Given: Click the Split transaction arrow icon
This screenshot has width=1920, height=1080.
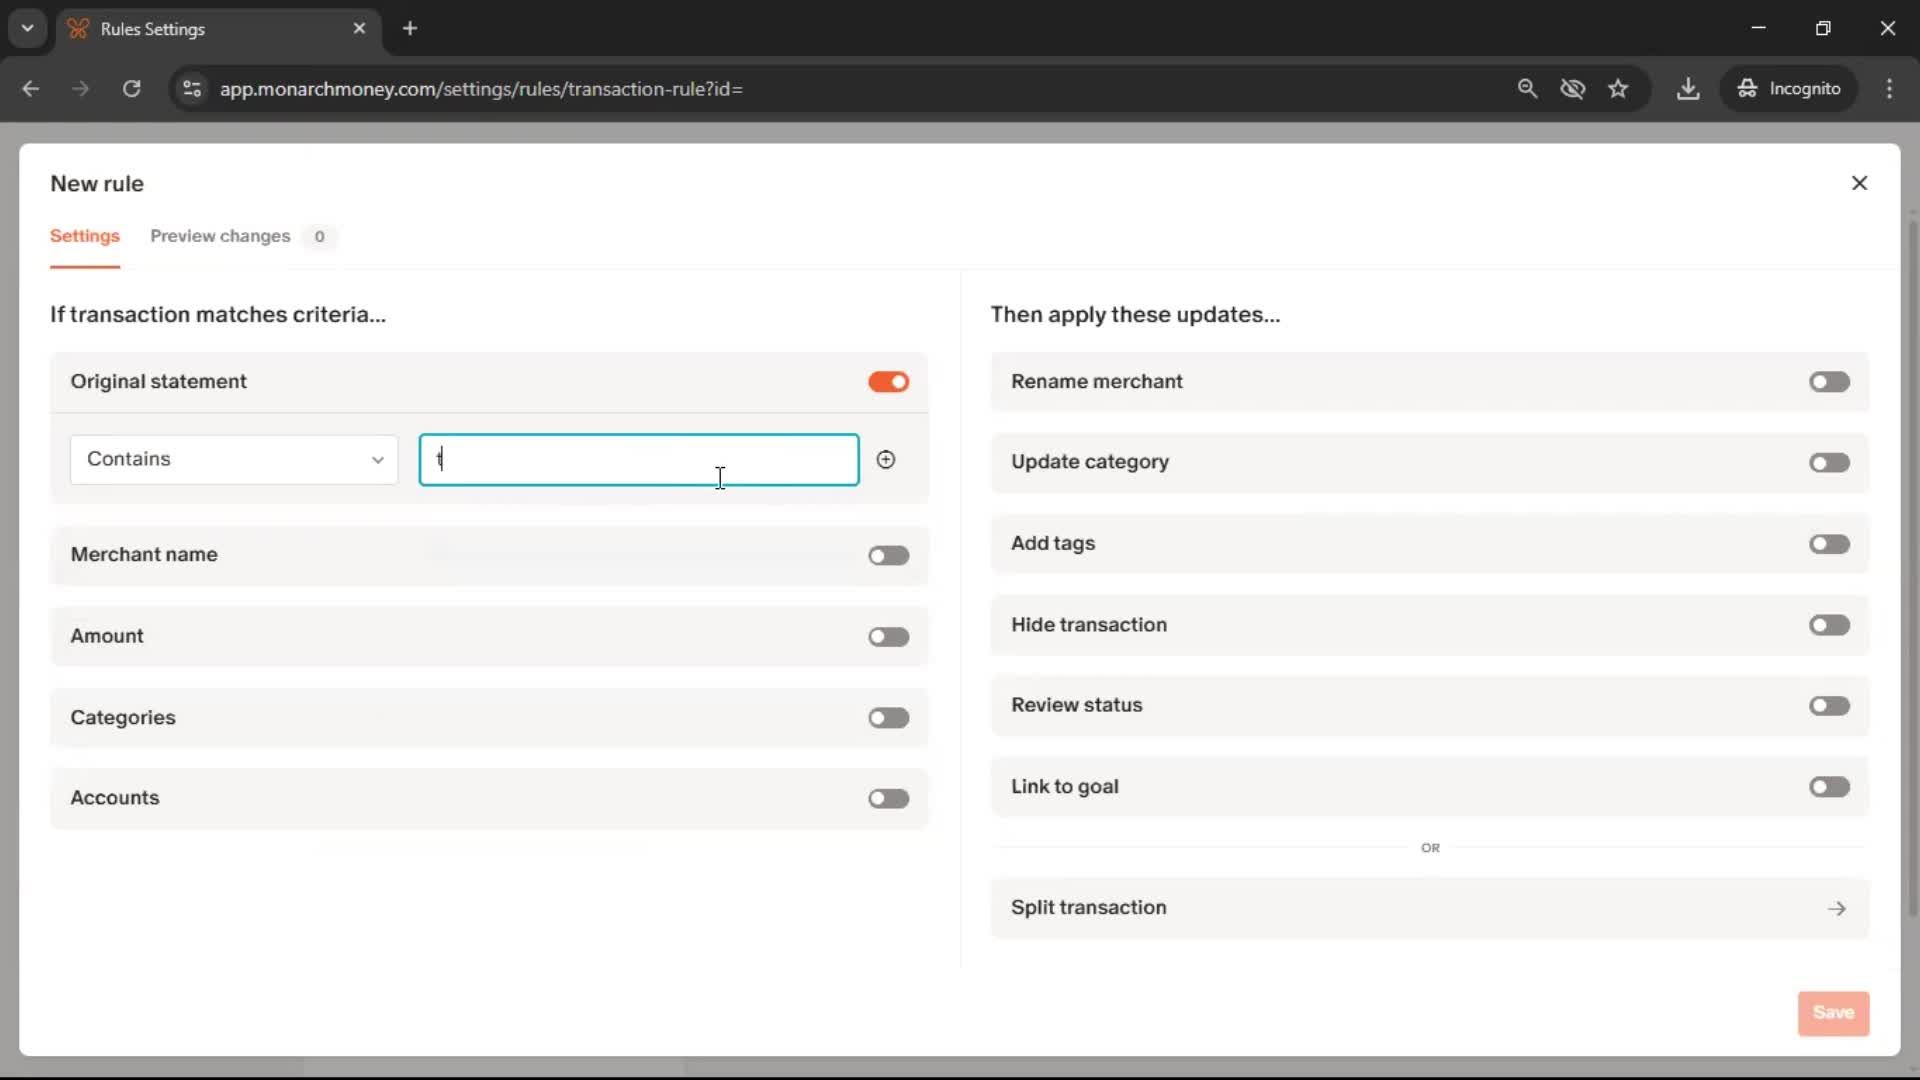Looking at the screenshot, I should (x=1836, y=908).
